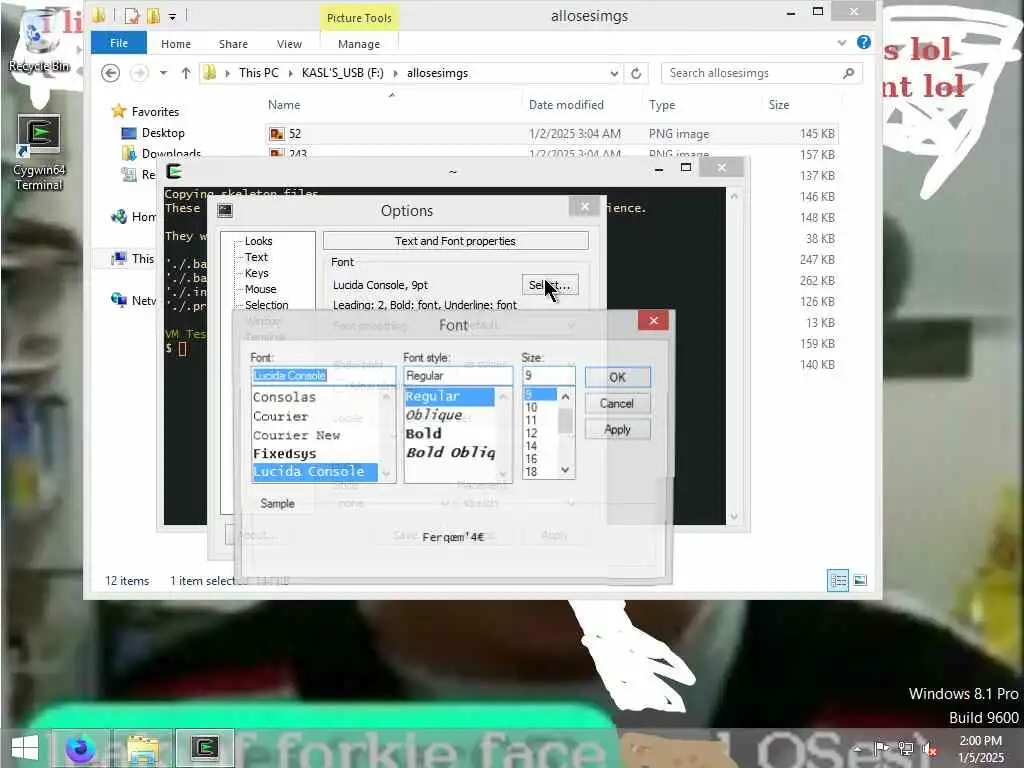Click the Select... button in Options dialog
Image resolution: width=1024 pixels, height=768 pixels.
[x=550, y=285]
